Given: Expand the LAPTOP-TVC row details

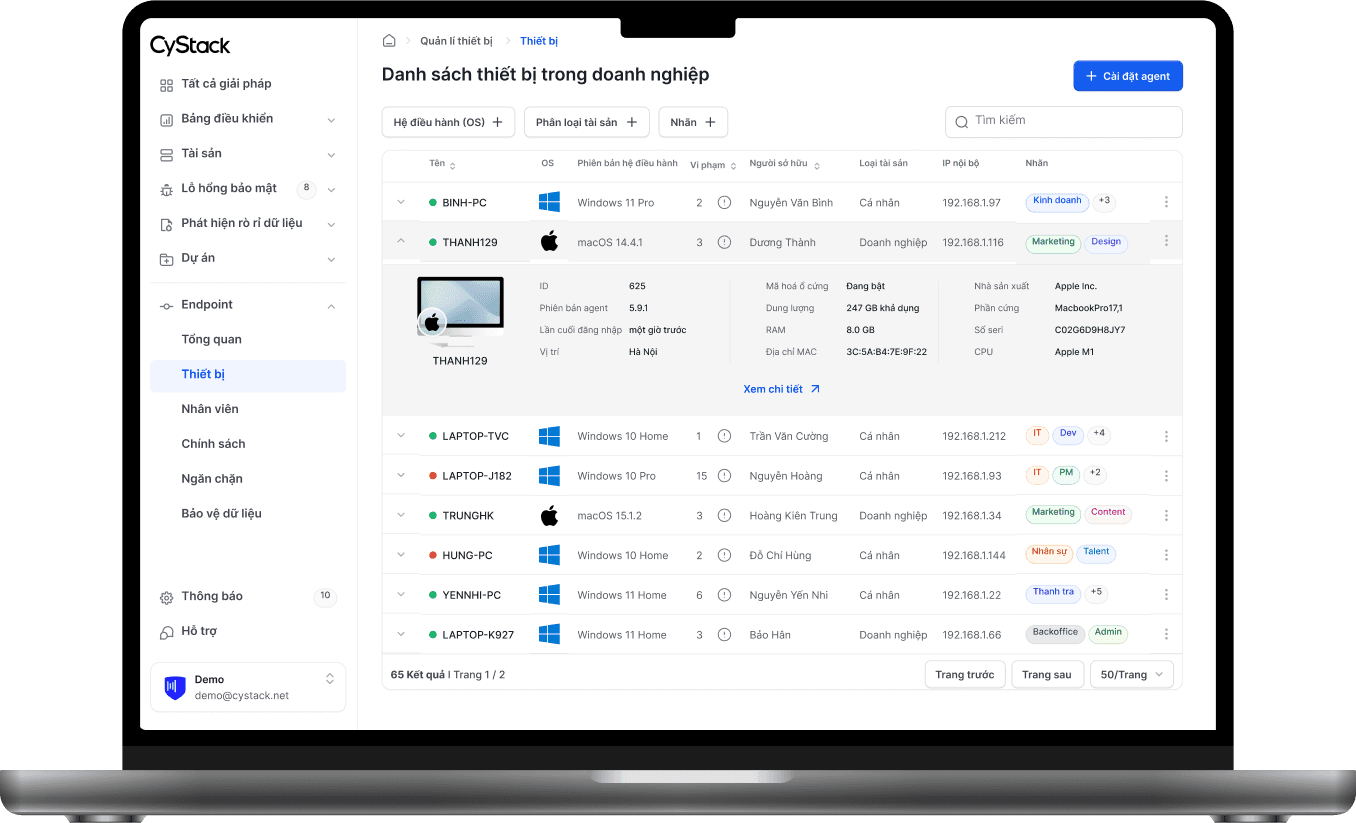Looking at the screenshot, I should [401, 436].
